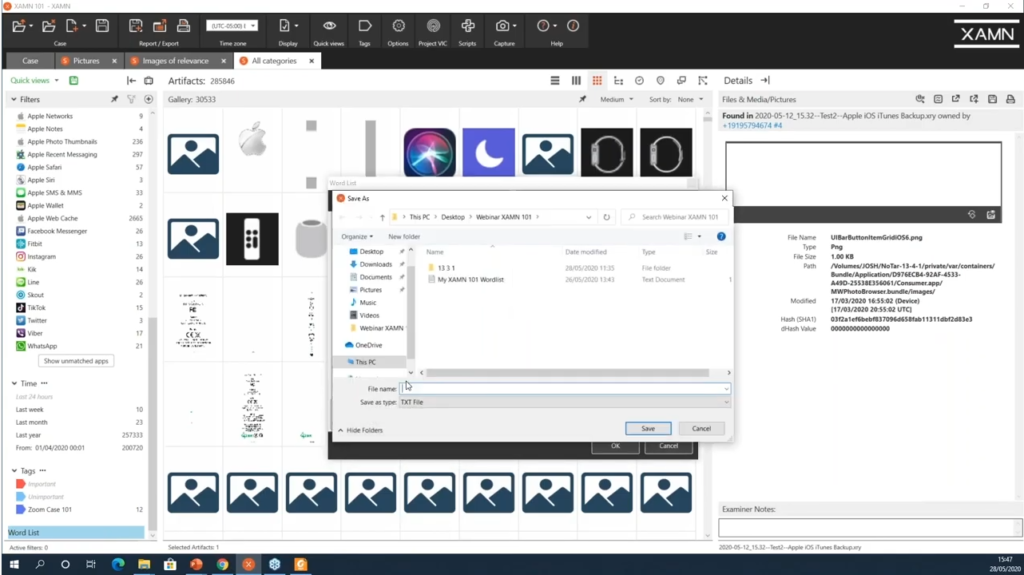Select Word List filter item

(x=76, y=533)
